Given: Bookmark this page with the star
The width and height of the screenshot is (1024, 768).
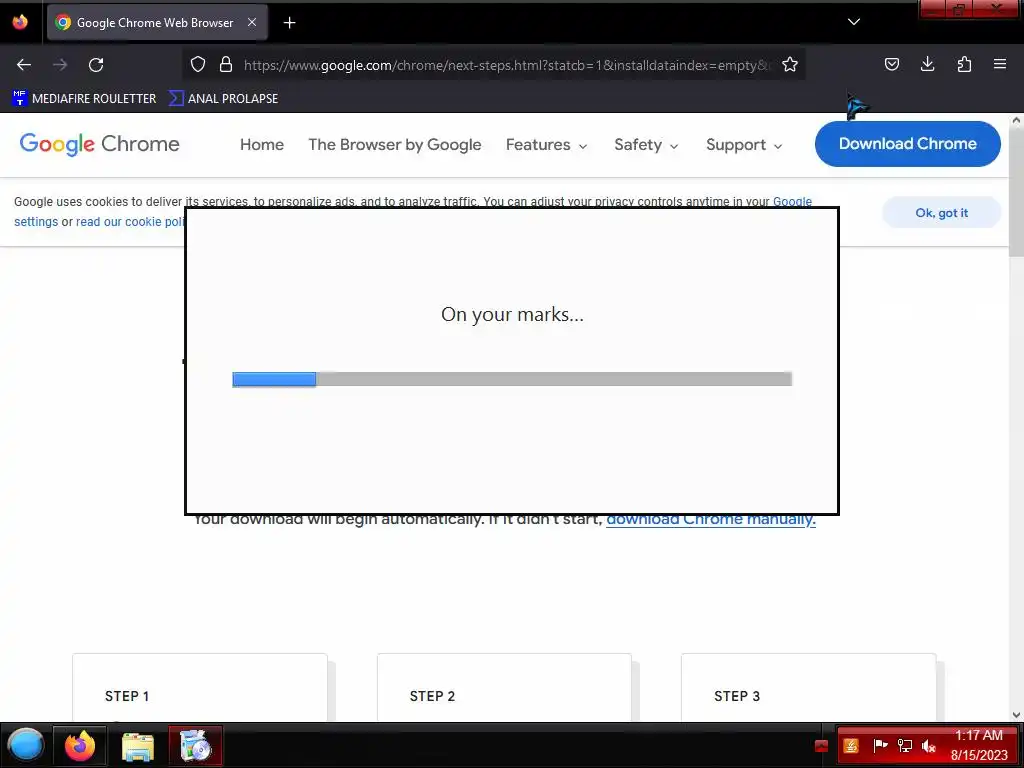Looking at the screenshot, I should (x=790, y=65).
